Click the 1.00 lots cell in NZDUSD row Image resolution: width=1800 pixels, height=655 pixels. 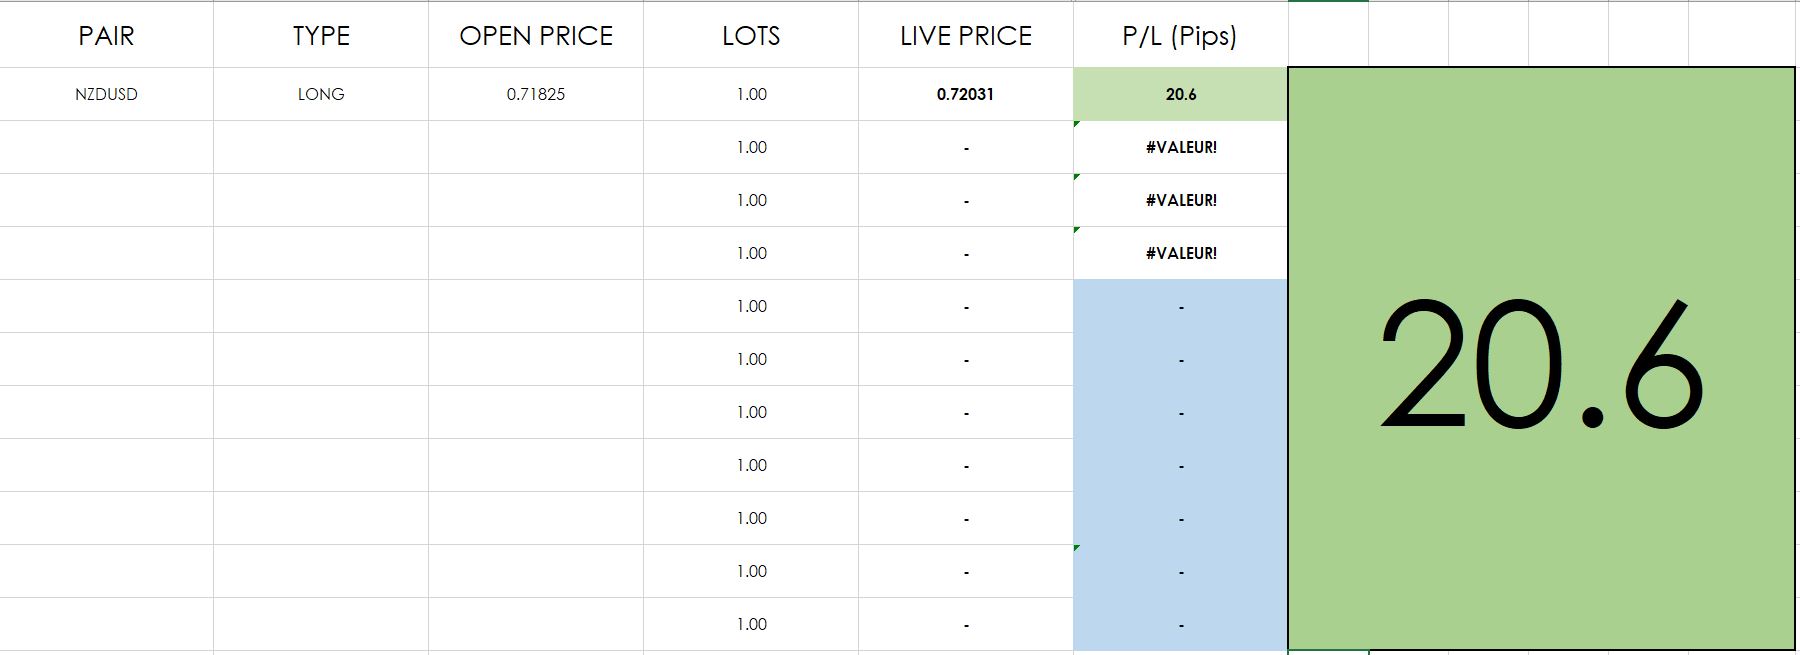(751, 94)
